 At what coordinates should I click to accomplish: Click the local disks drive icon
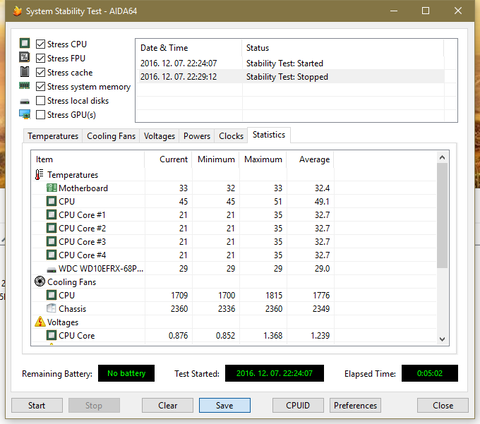pyautogui.click(x=25, y=101)
